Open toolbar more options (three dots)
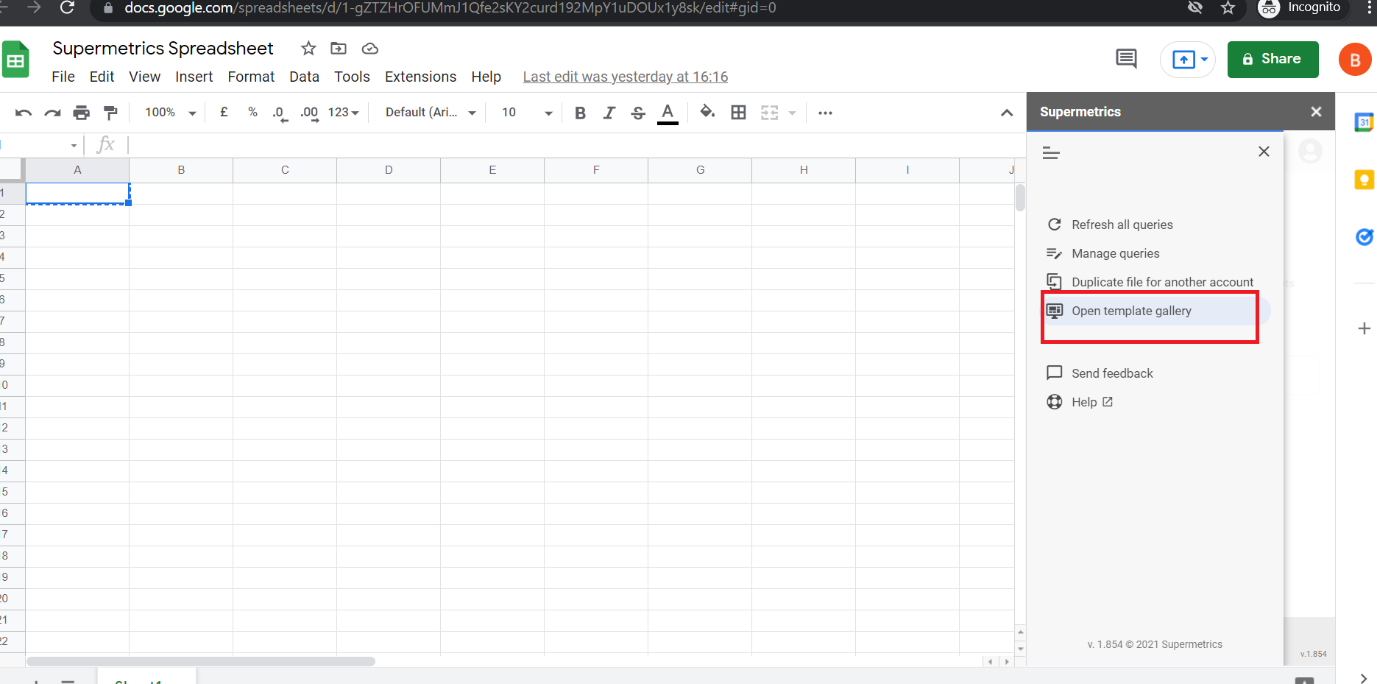1377x684 pixels. tap(825, 113)
